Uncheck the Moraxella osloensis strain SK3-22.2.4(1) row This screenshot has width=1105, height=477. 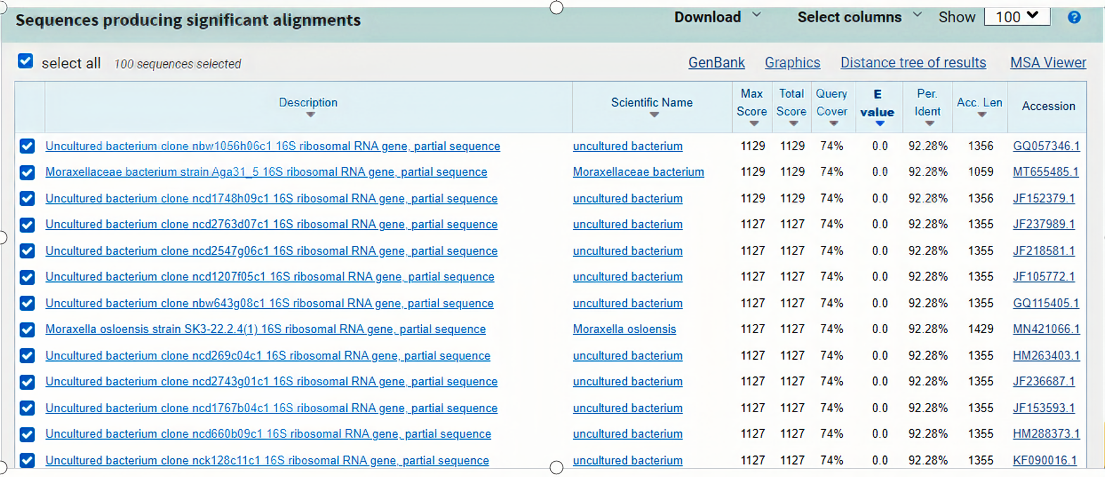point(28,329)
